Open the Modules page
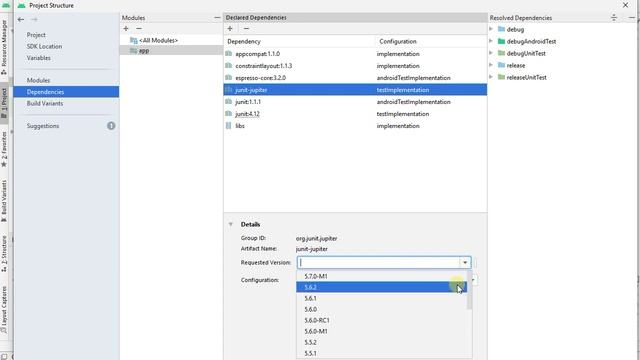 pyautogui.click(x=38, y=80)
